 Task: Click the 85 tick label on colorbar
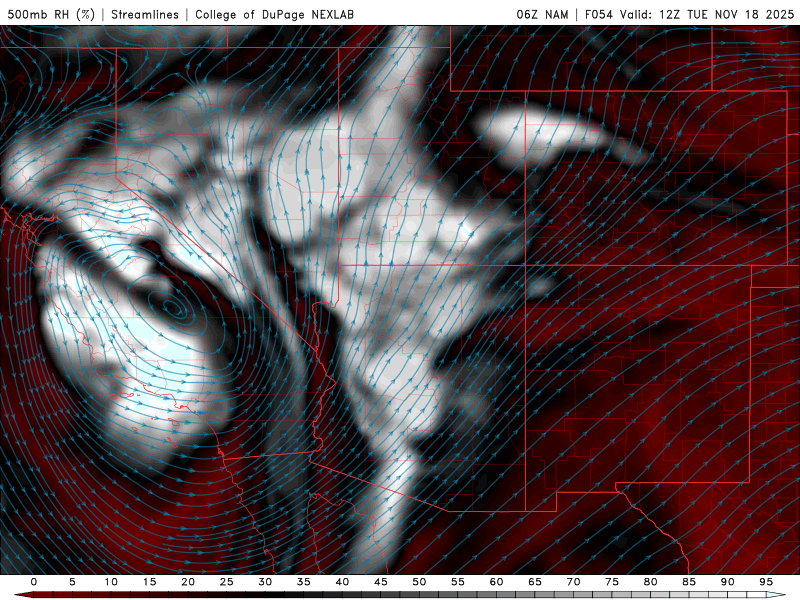pos(688,582)
